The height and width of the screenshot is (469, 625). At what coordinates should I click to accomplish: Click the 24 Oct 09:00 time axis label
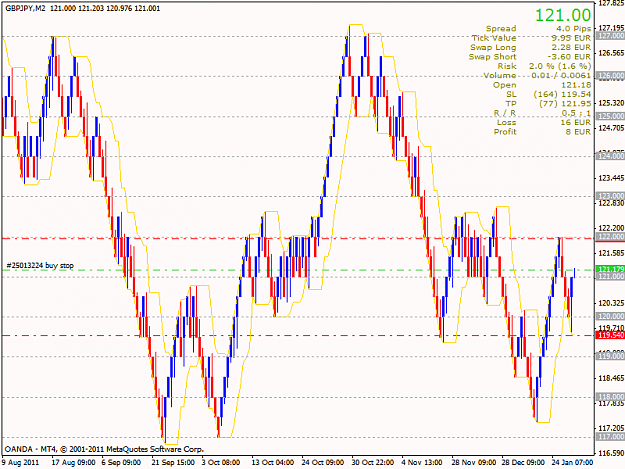coord(323,462)
